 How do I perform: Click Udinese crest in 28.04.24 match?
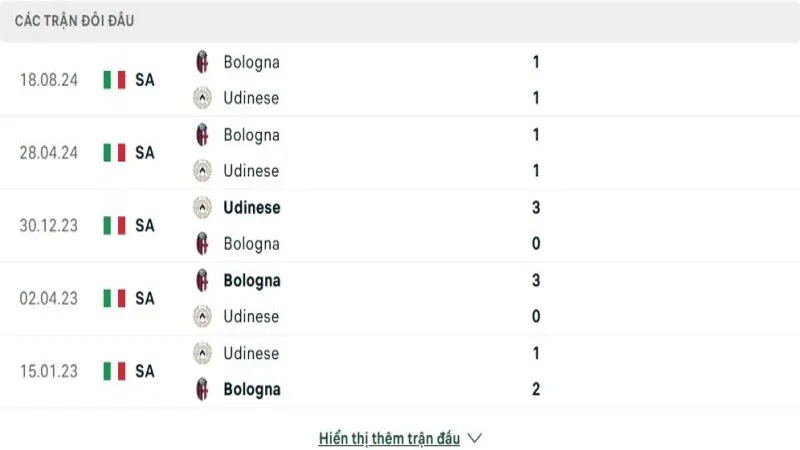coord(202,171)
